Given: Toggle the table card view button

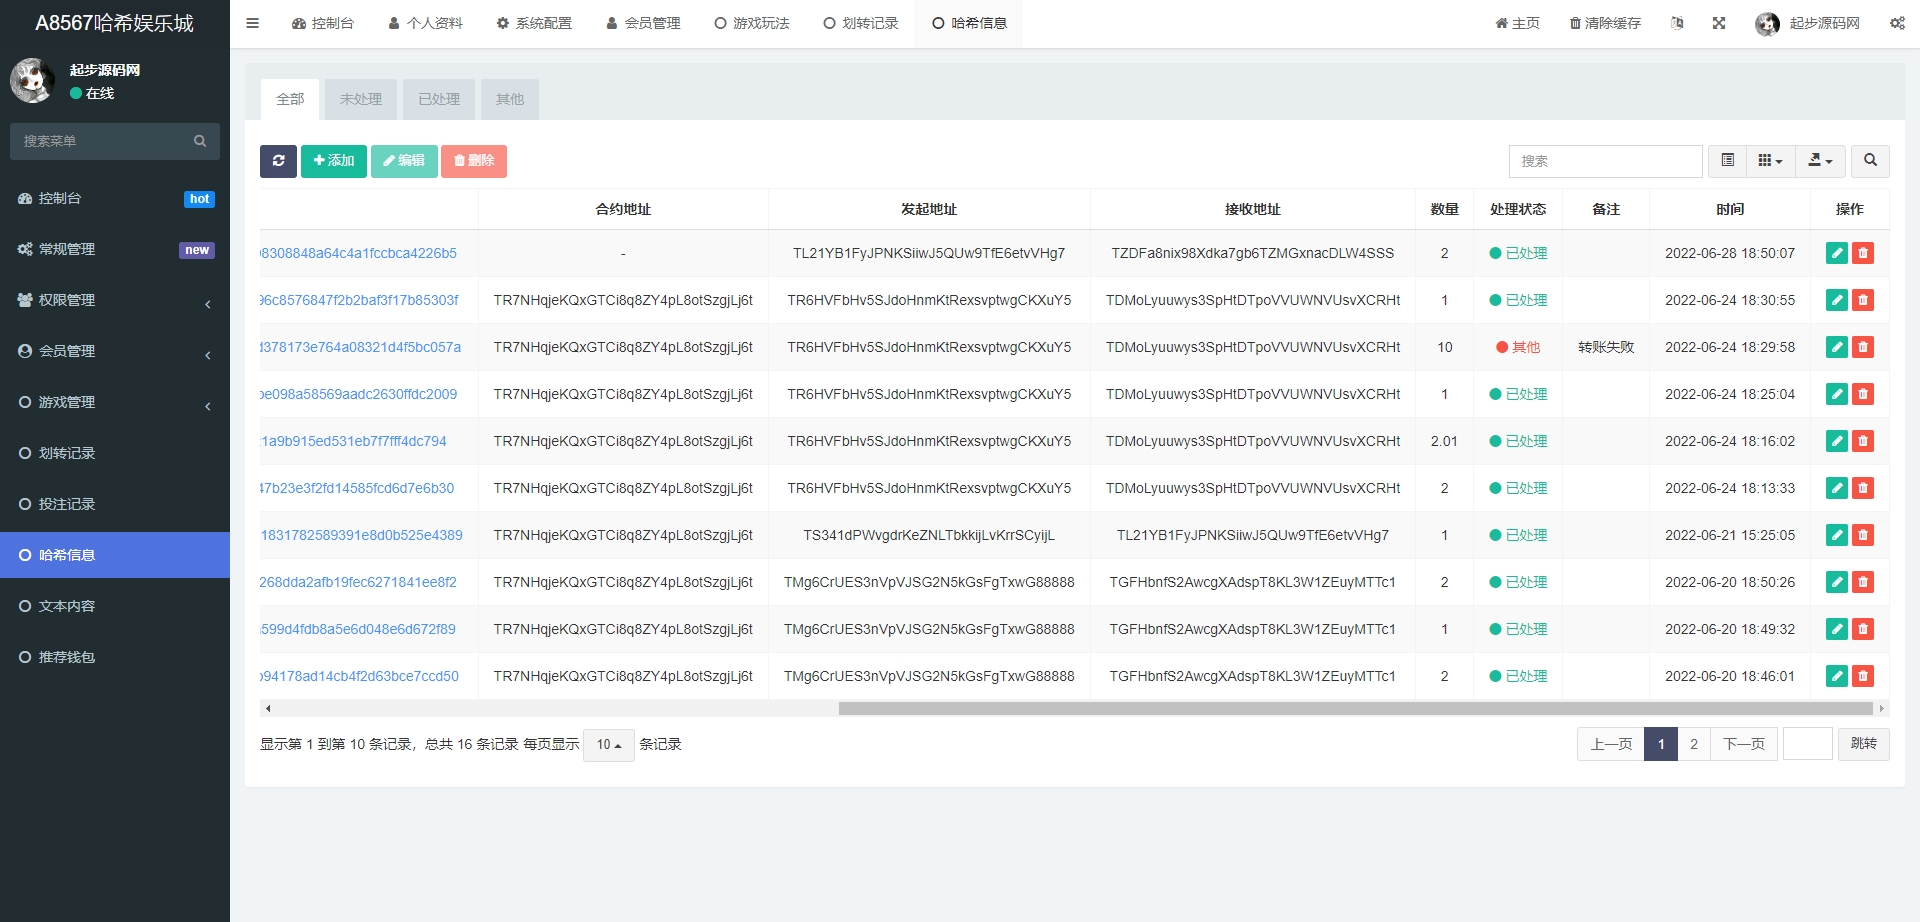Looking at the screenshot, I should (x=1727, y=161).
